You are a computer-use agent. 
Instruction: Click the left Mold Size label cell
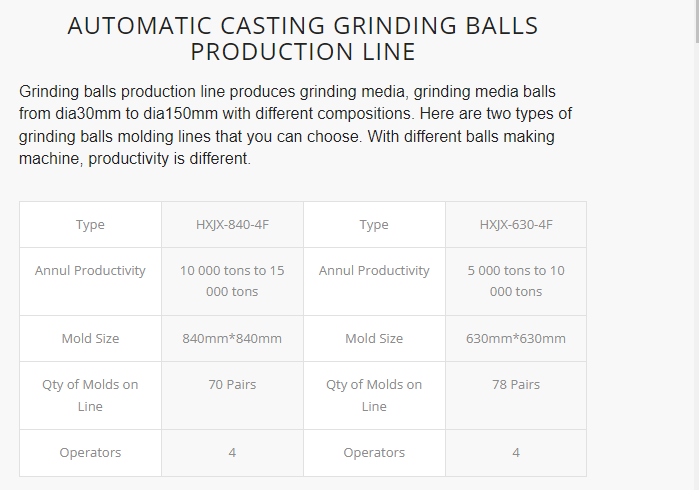pyautogui.click(x=90, y=338)
